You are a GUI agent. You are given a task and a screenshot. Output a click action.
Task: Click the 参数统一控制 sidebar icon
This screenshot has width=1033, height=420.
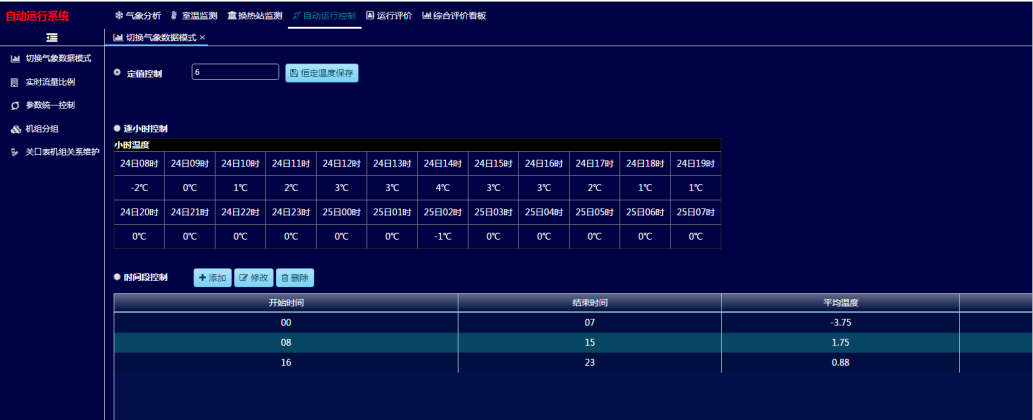(x=15, y=105)
